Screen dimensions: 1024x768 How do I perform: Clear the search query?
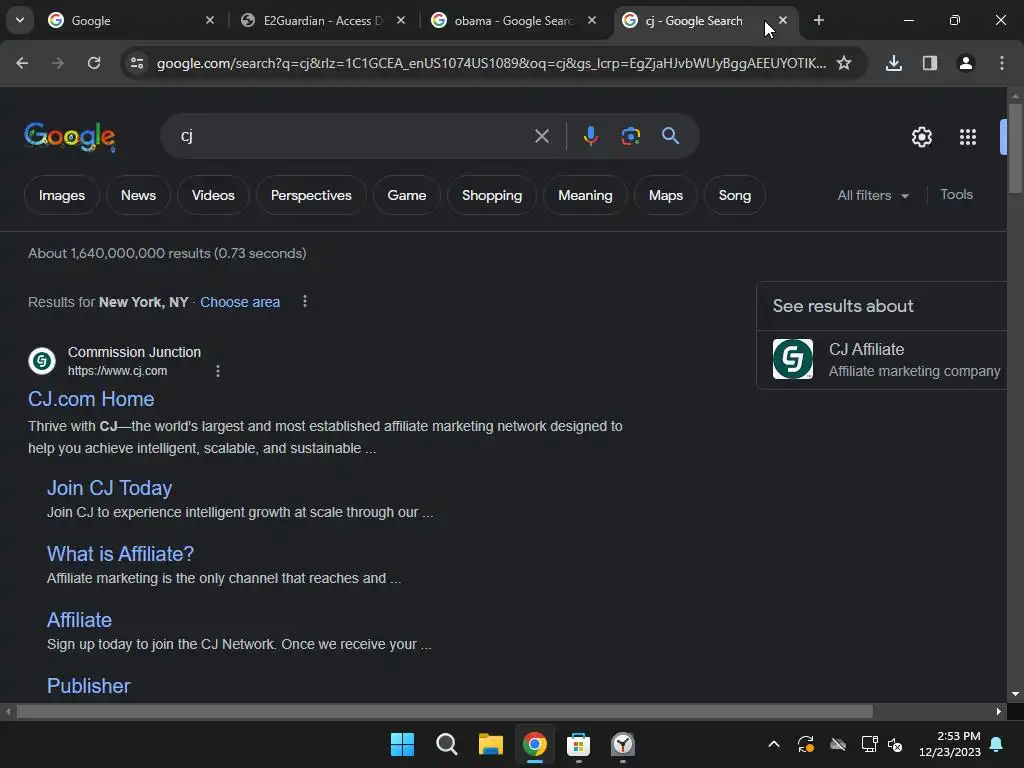click(x=541, y=136)
